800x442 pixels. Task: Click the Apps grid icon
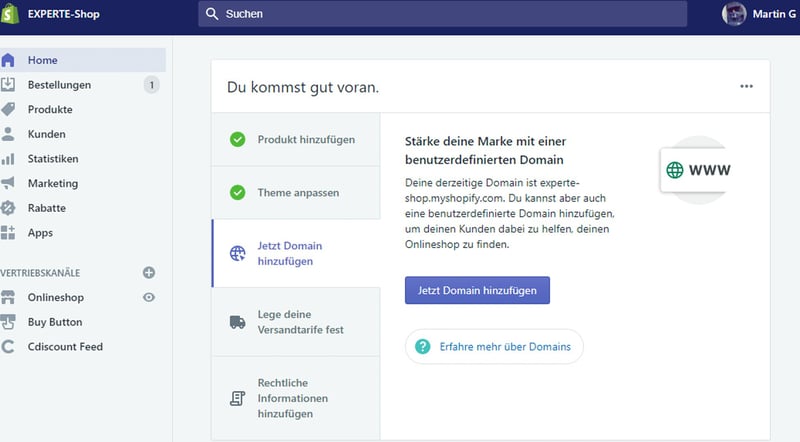(x=9, y=233)
